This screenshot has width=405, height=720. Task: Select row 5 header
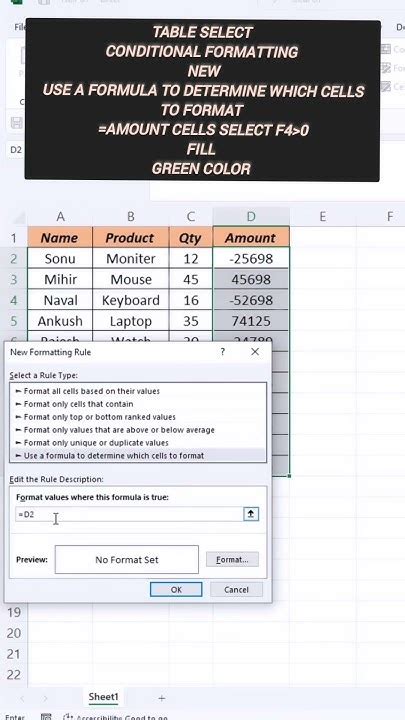13,321
